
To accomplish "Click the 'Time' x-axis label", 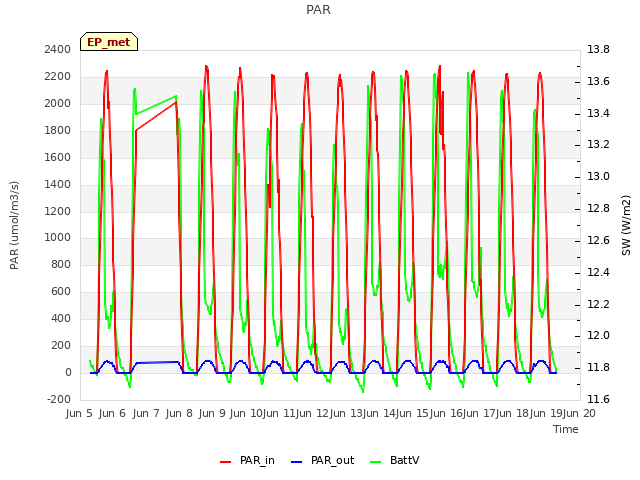I will (566, 429).
